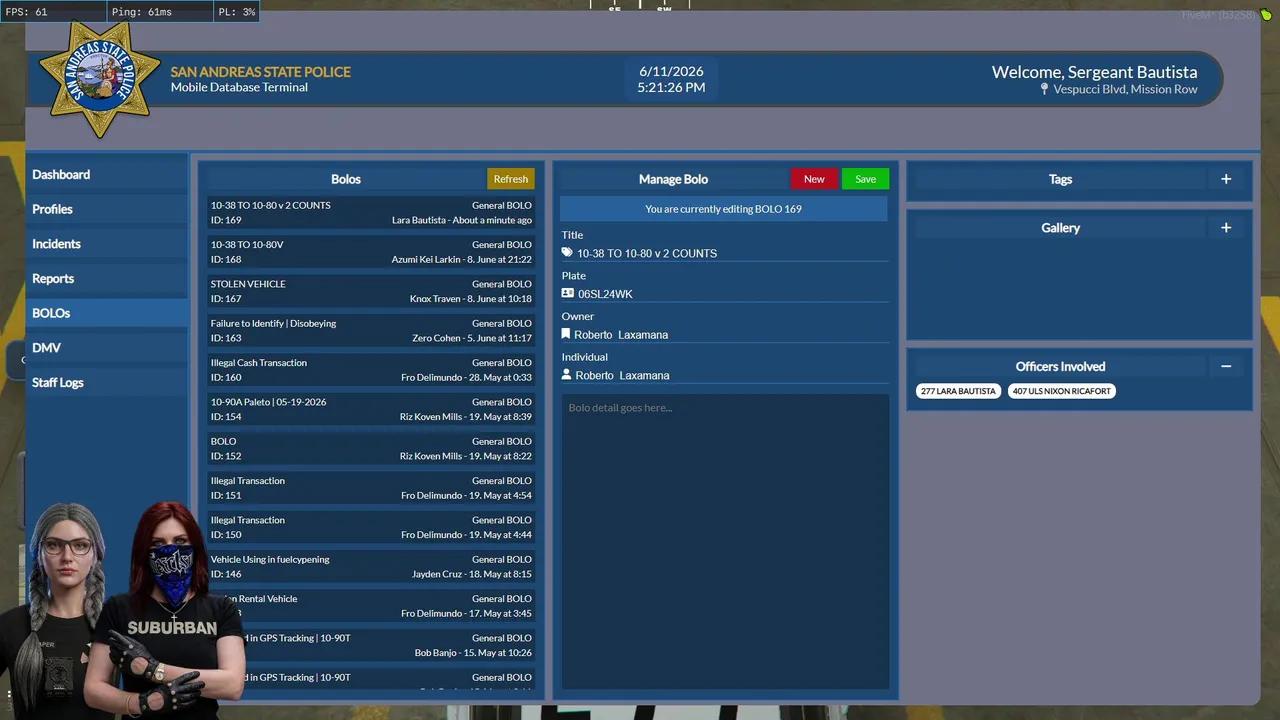Save the current bolo

click(866, 179)
